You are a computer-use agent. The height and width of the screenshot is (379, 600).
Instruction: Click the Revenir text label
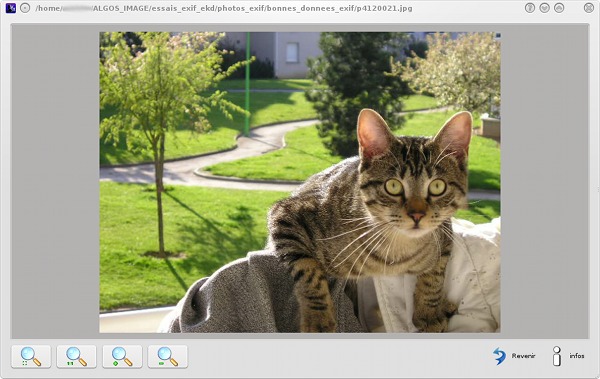(523, 356)
